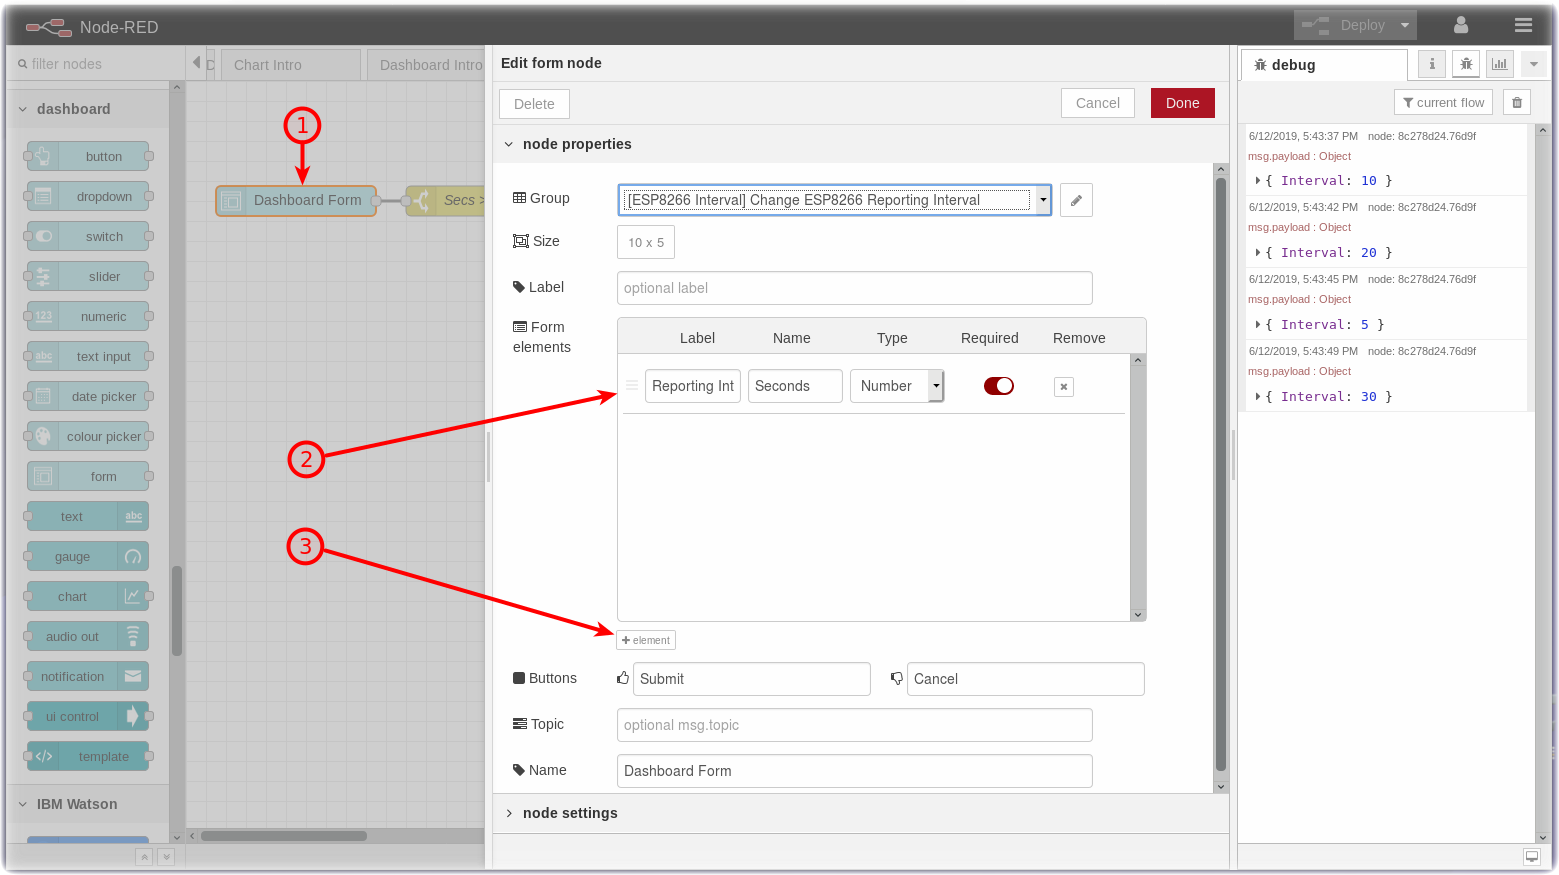Viewport: 1559px width, 875px height.
Task: Switch to the Dashboard Intro flow tab
Action: click(425, 65)
